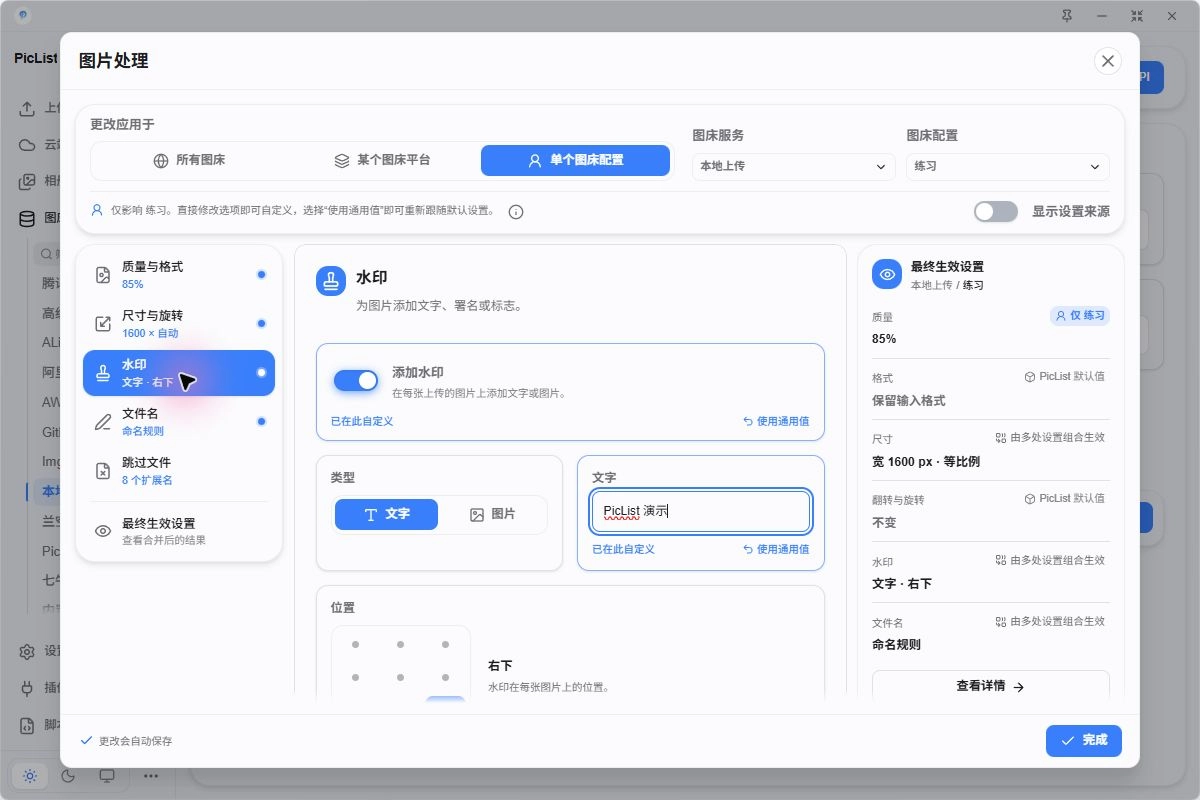Set watermark position to middle-left dot

355,678
